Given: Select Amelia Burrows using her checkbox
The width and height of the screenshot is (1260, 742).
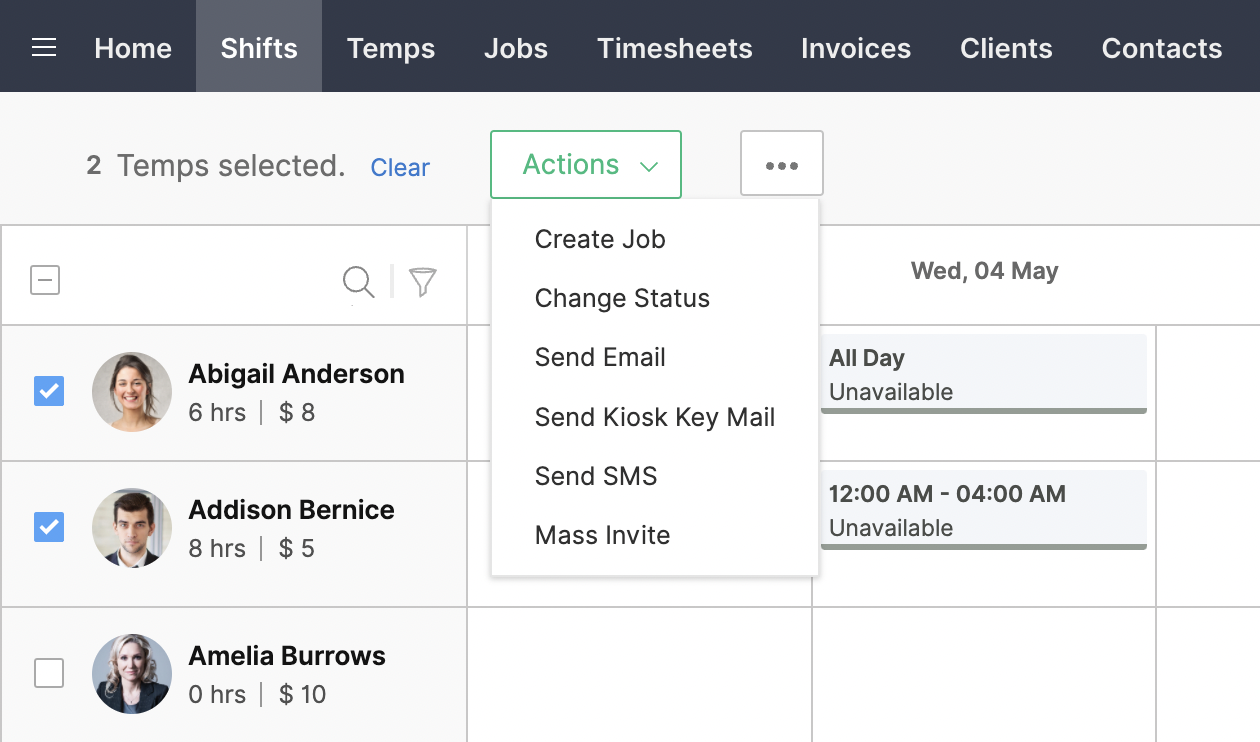Looking at the screenshot, I should 48,674.
